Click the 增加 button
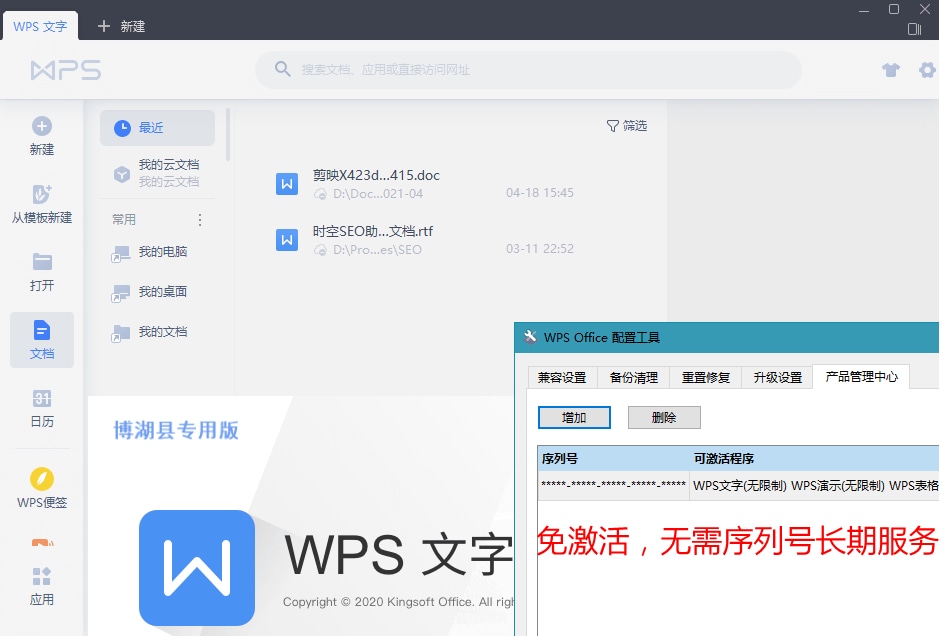This screenshot has height=636, width=949. [x=574, y=418]
